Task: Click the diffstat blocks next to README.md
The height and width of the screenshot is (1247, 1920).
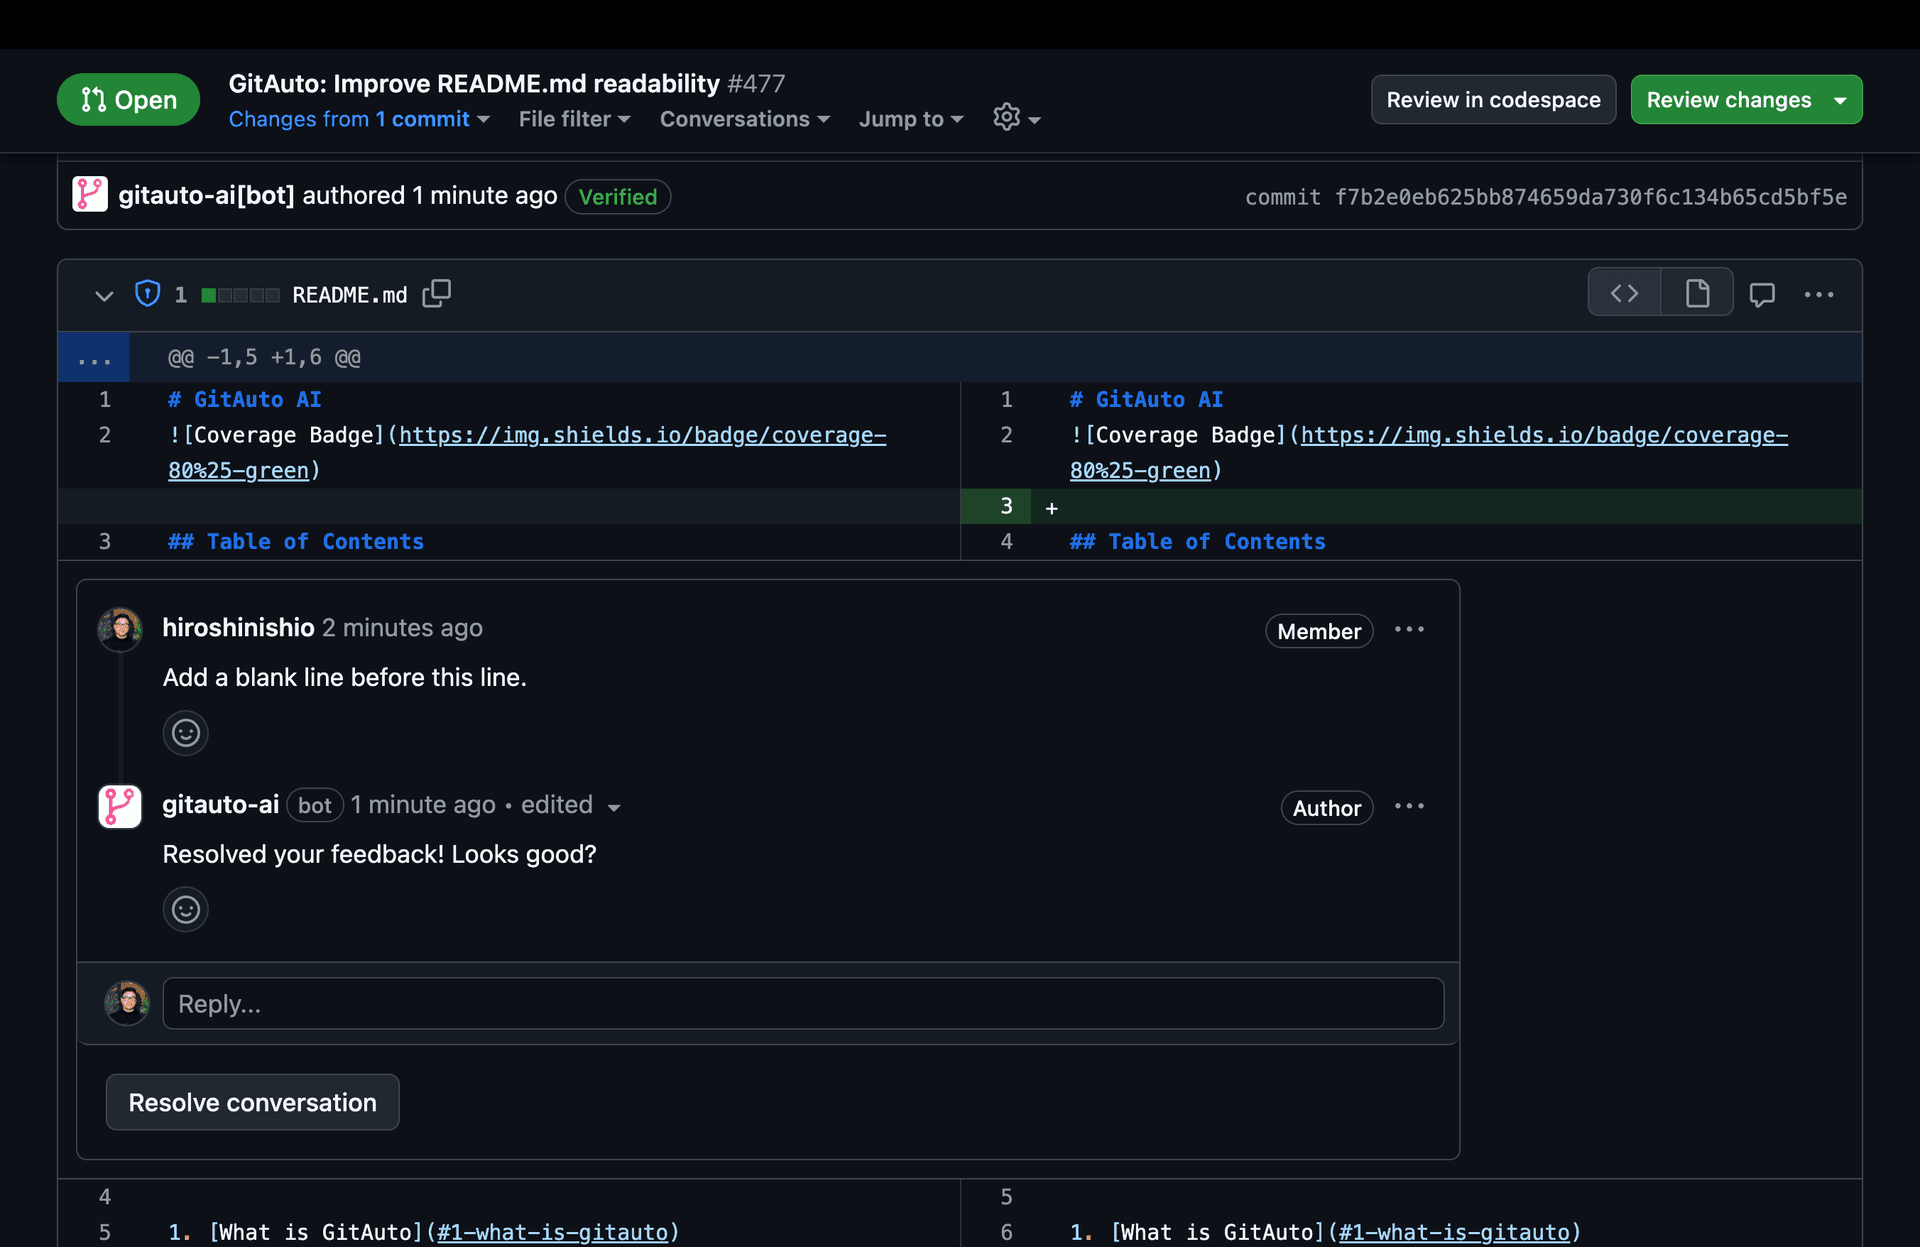Action: click(x=240, y=295)
